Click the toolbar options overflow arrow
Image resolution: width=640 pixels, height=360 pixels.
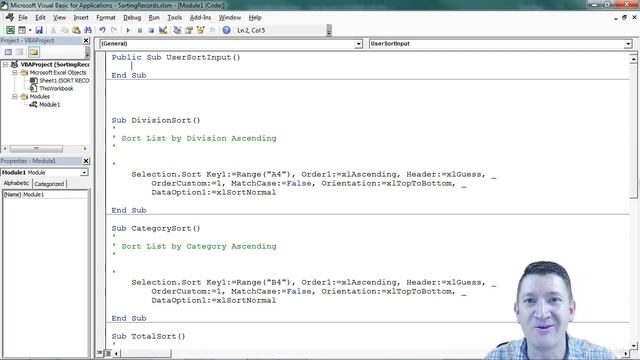click(329, 31)
